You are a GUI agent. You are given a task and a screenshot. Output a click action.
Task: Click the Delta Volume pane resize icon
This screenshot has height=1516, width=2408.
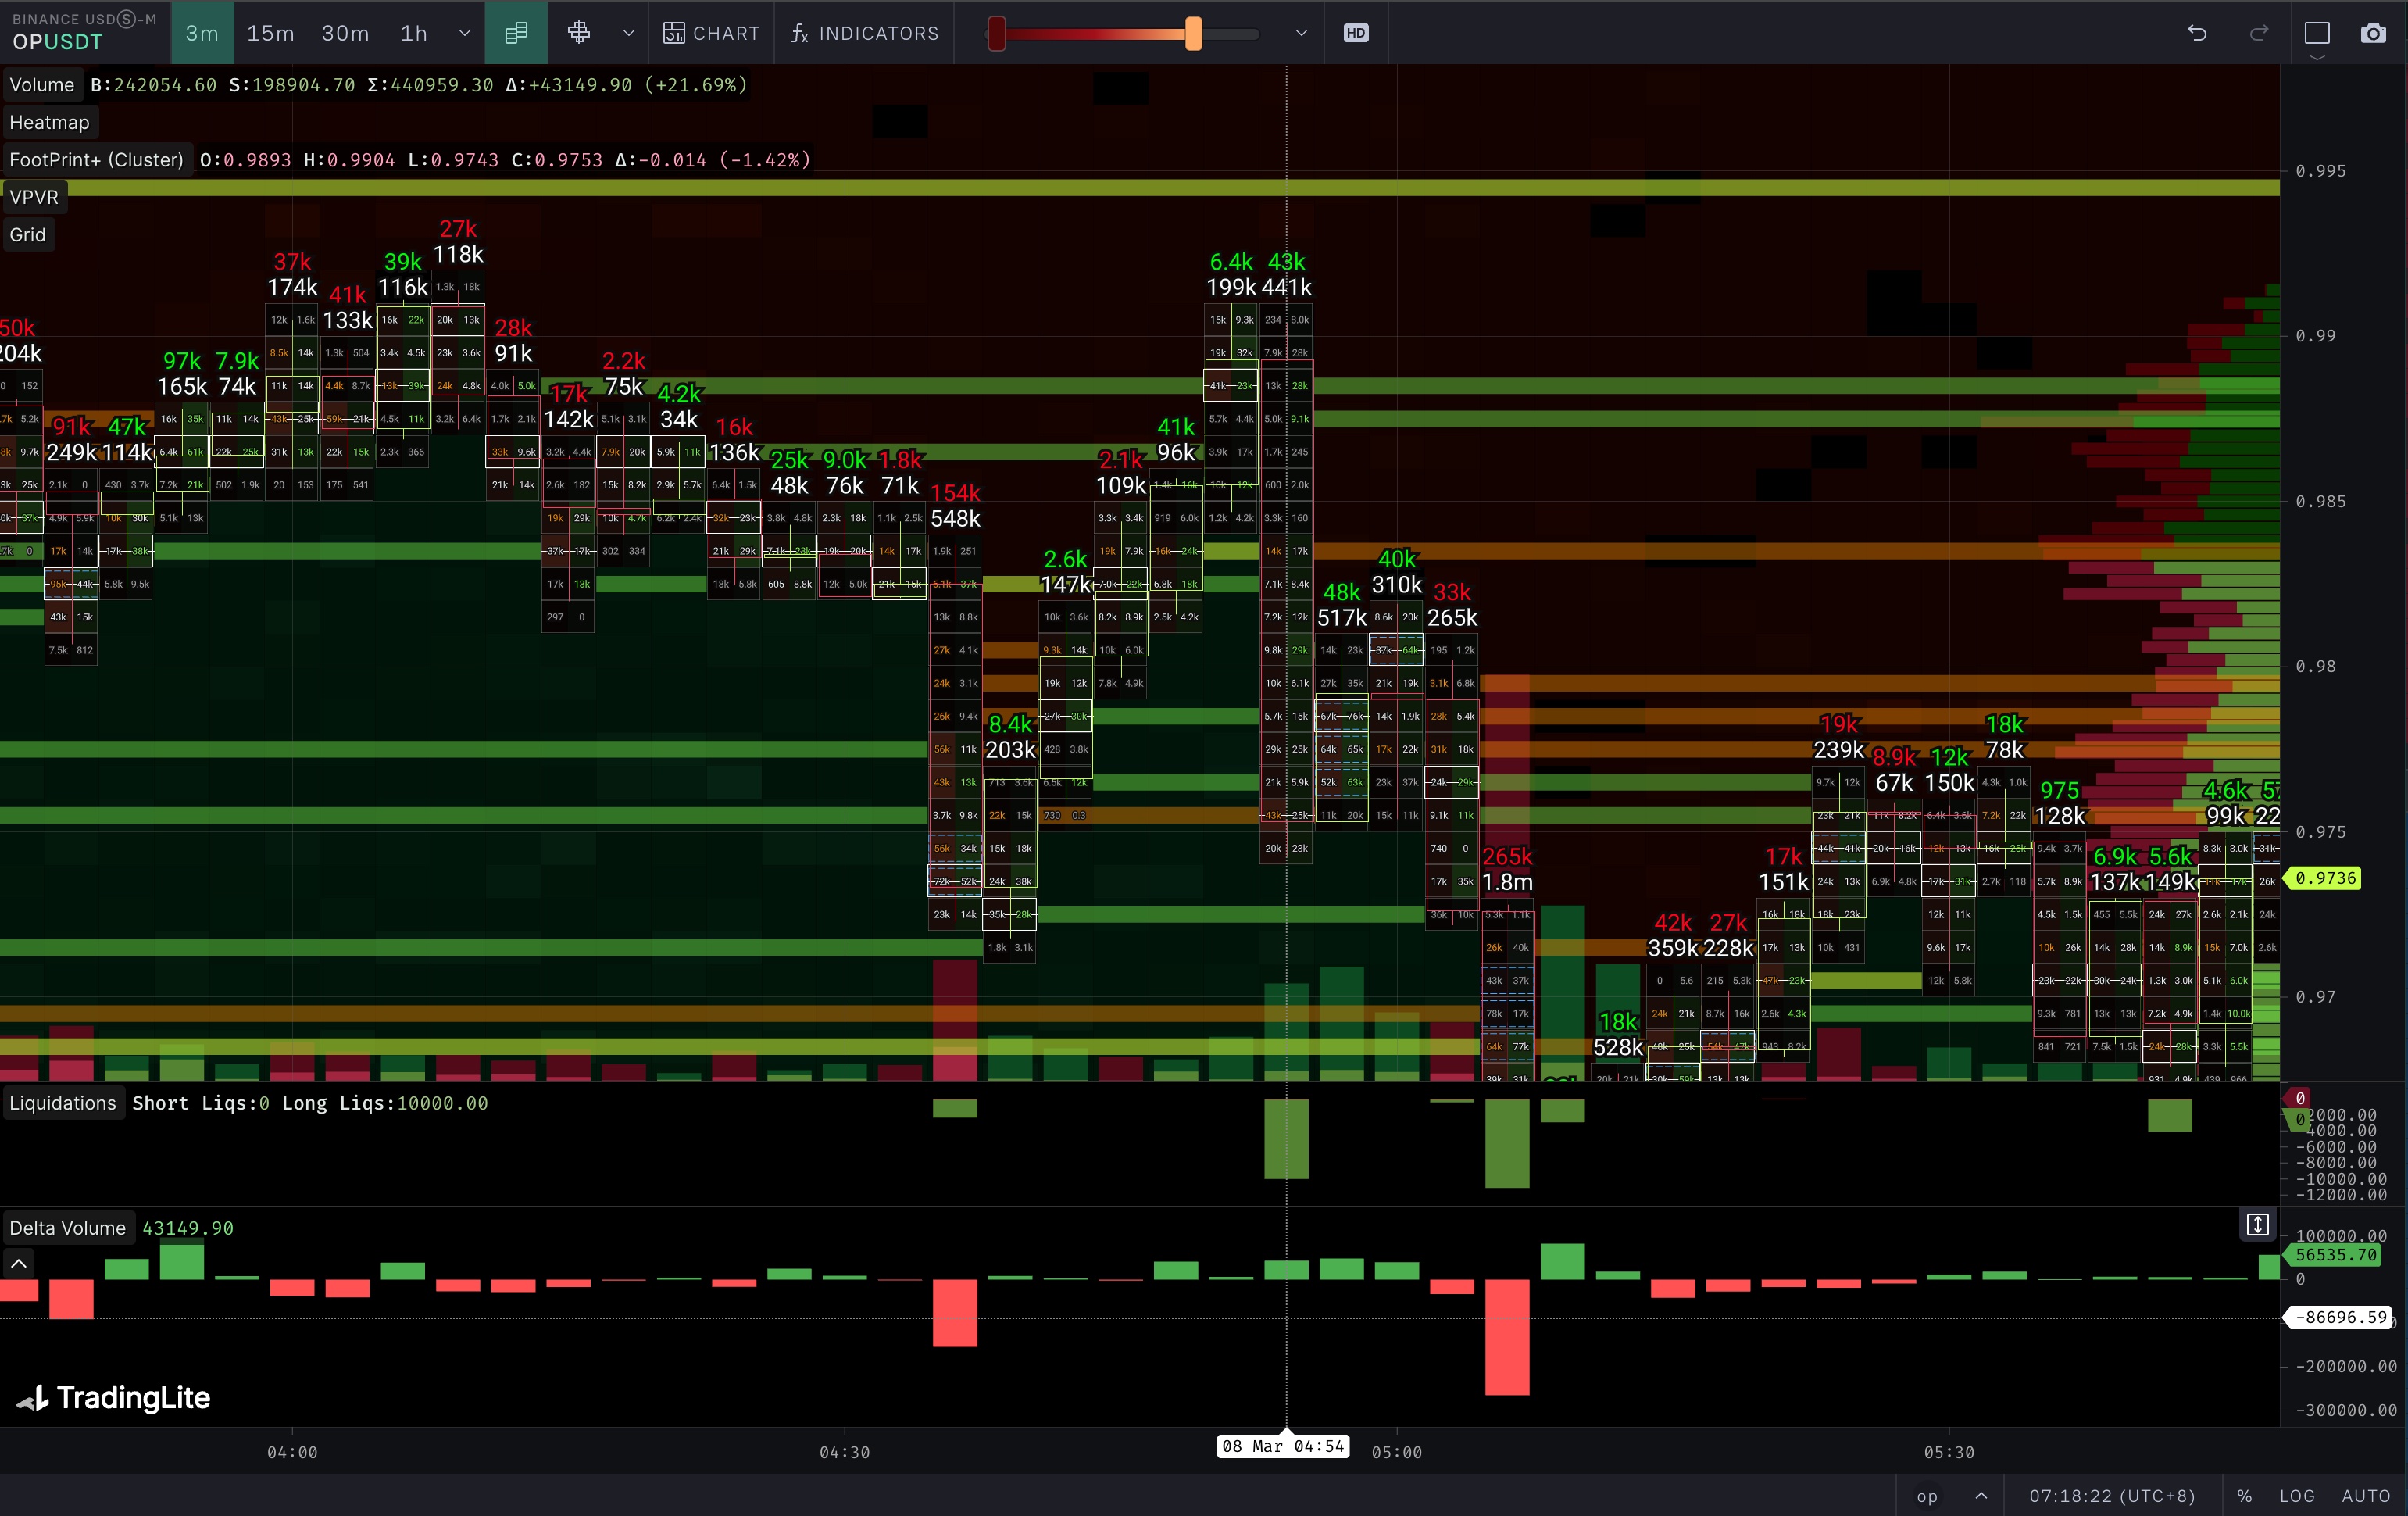pyautogui.click(x=2257, y=1225)
